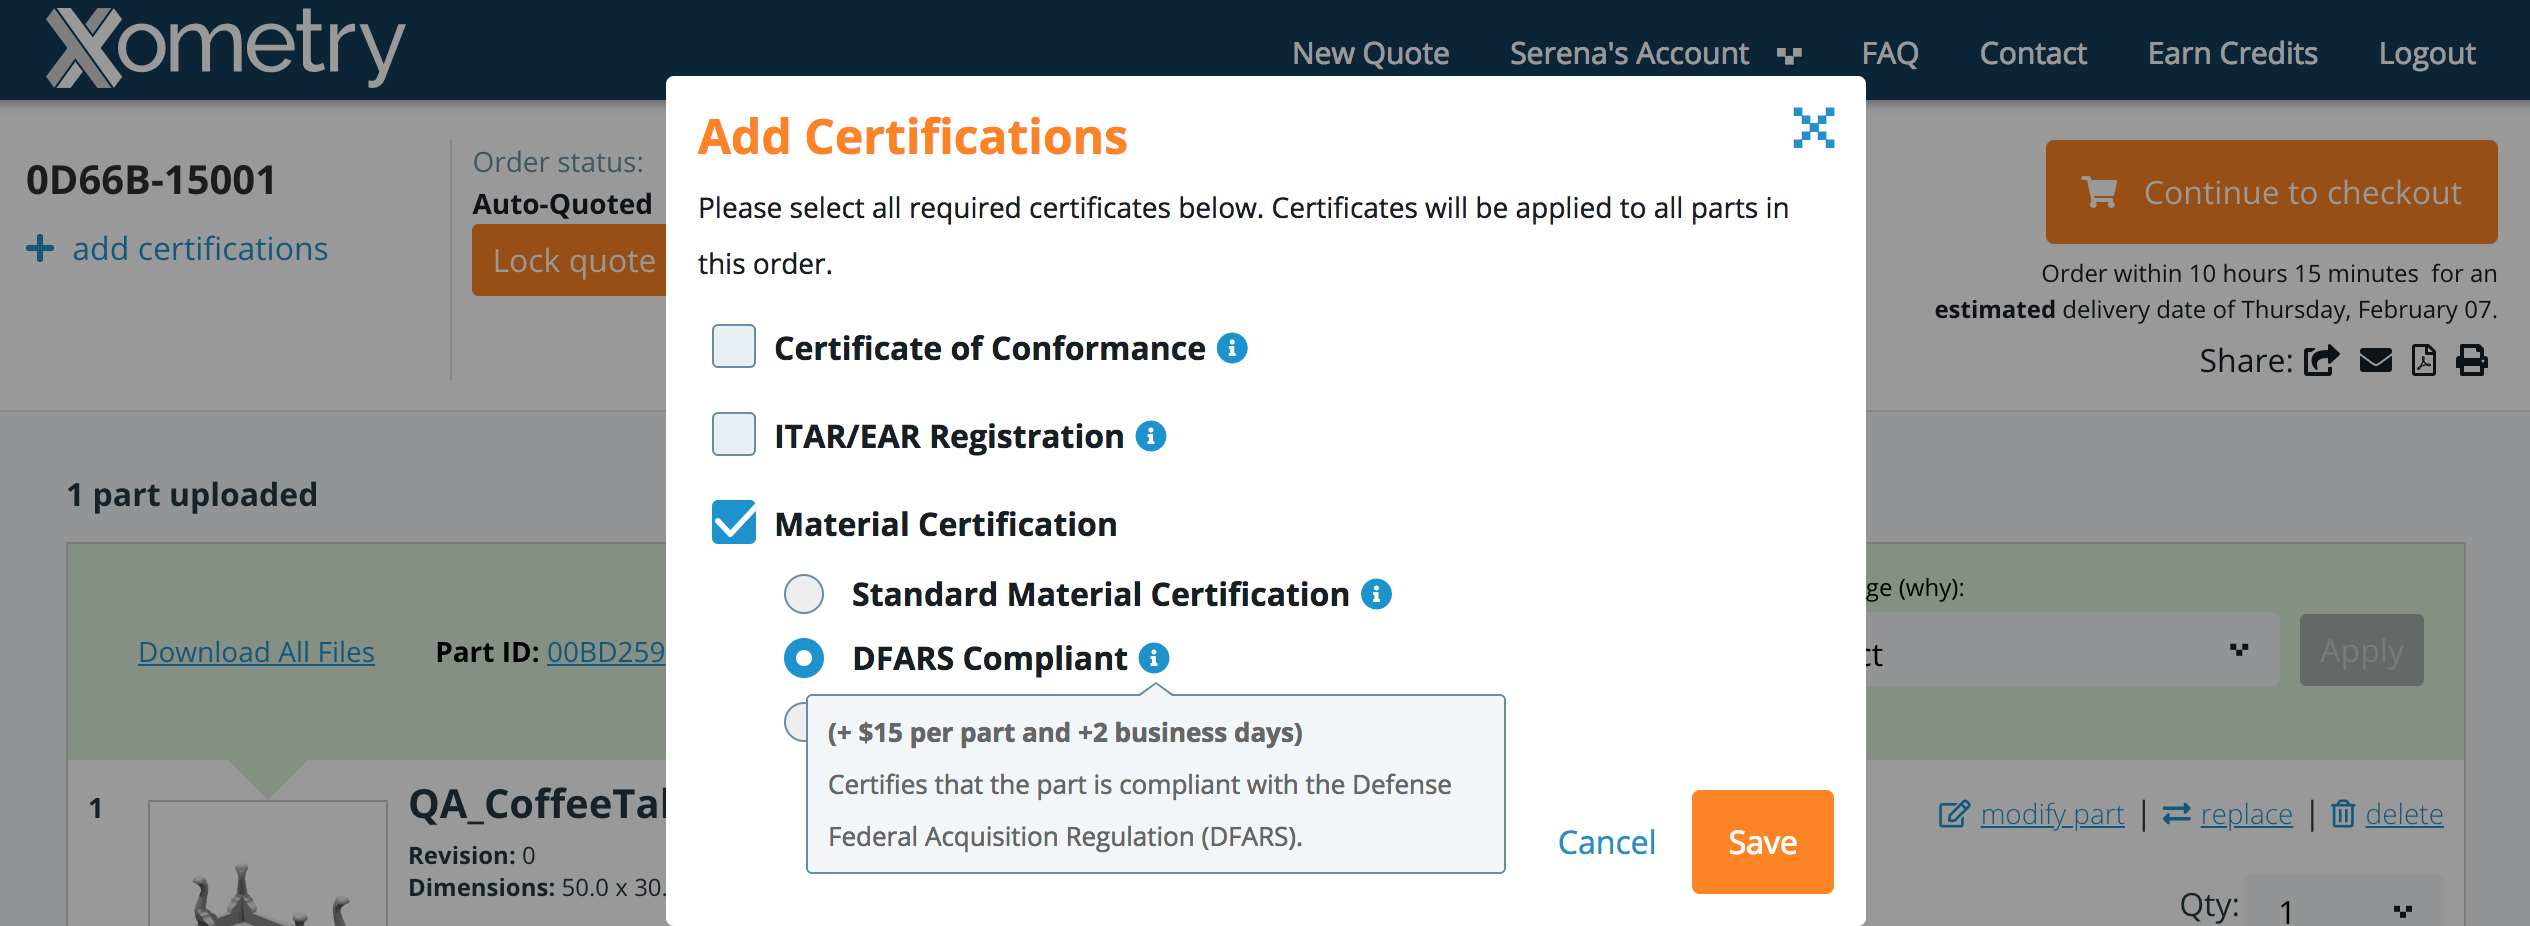Go to the FAQ page
The width and height of the screenshot is (2530, 926).
point(1890,53)
